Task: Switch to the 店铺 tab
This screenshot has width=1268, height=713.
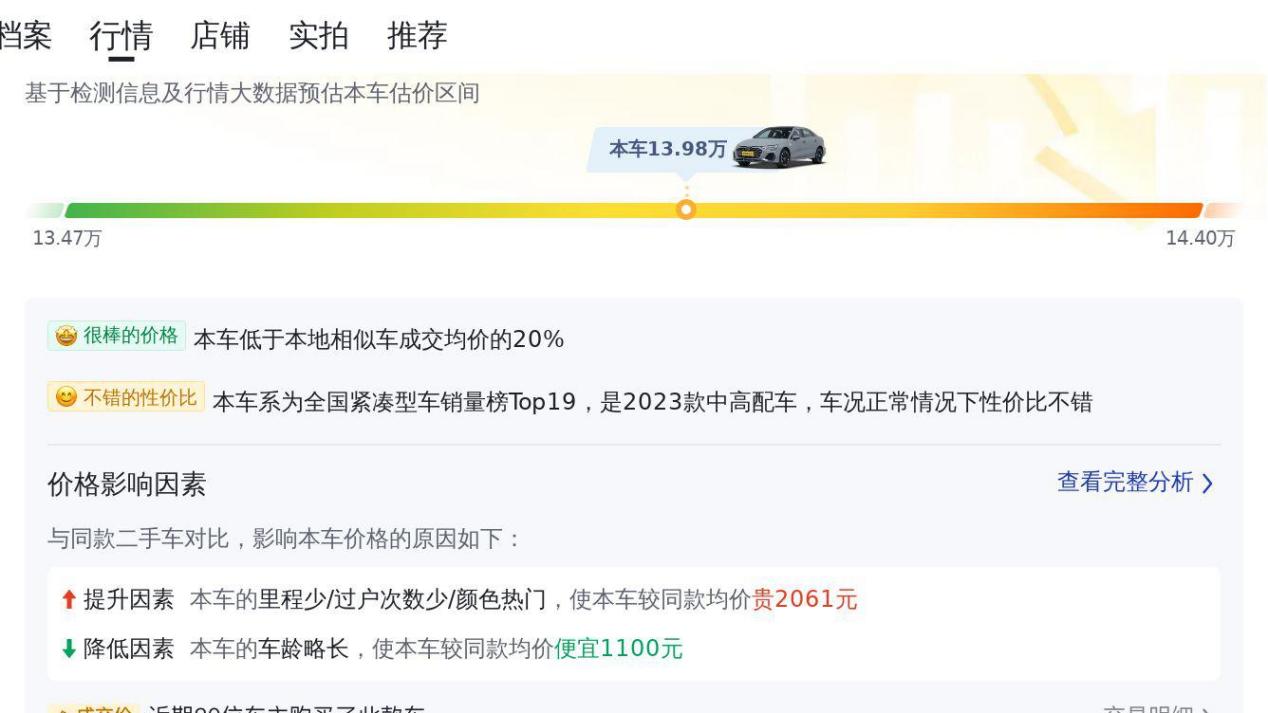Action: coord(220,36)
